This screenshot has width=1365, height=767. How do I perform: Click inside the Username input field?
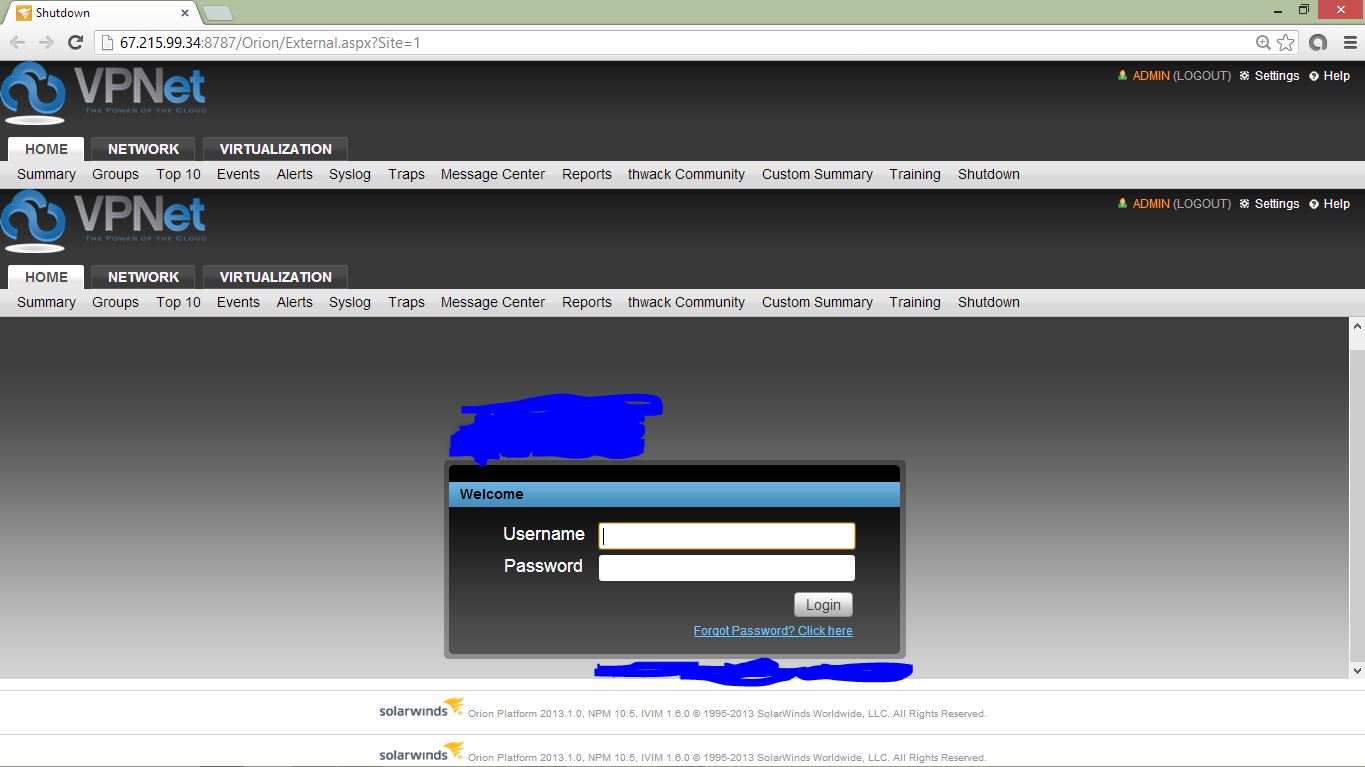(725, 535)
